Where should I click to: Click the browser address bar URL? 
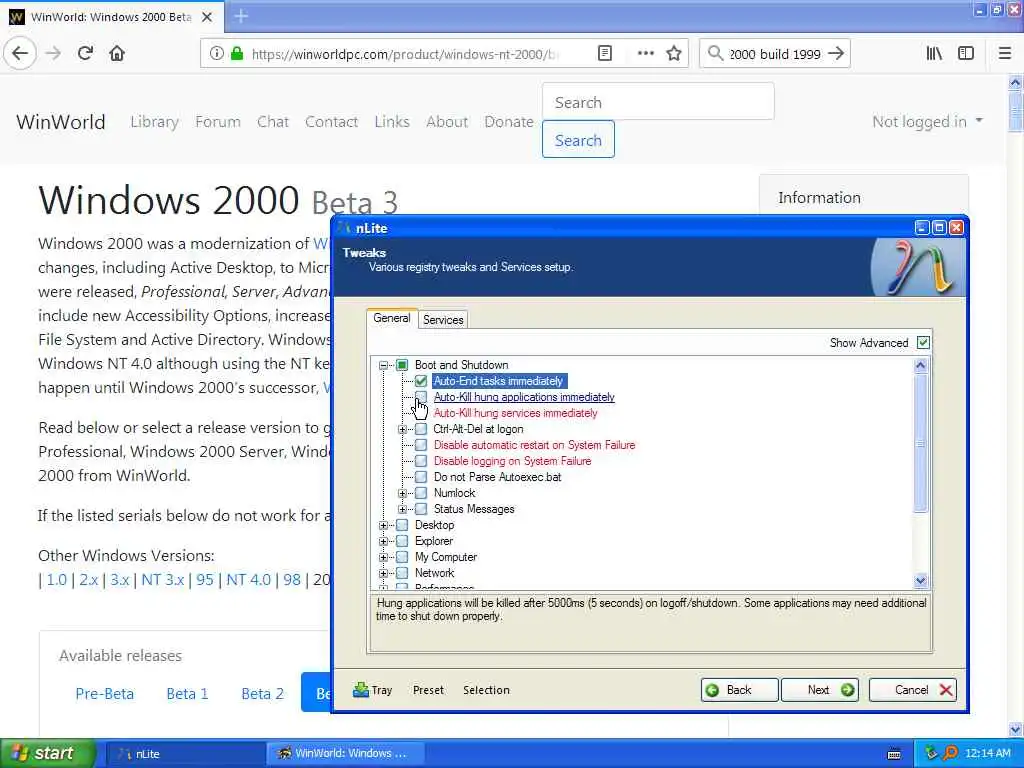click(x=405, y=54)
